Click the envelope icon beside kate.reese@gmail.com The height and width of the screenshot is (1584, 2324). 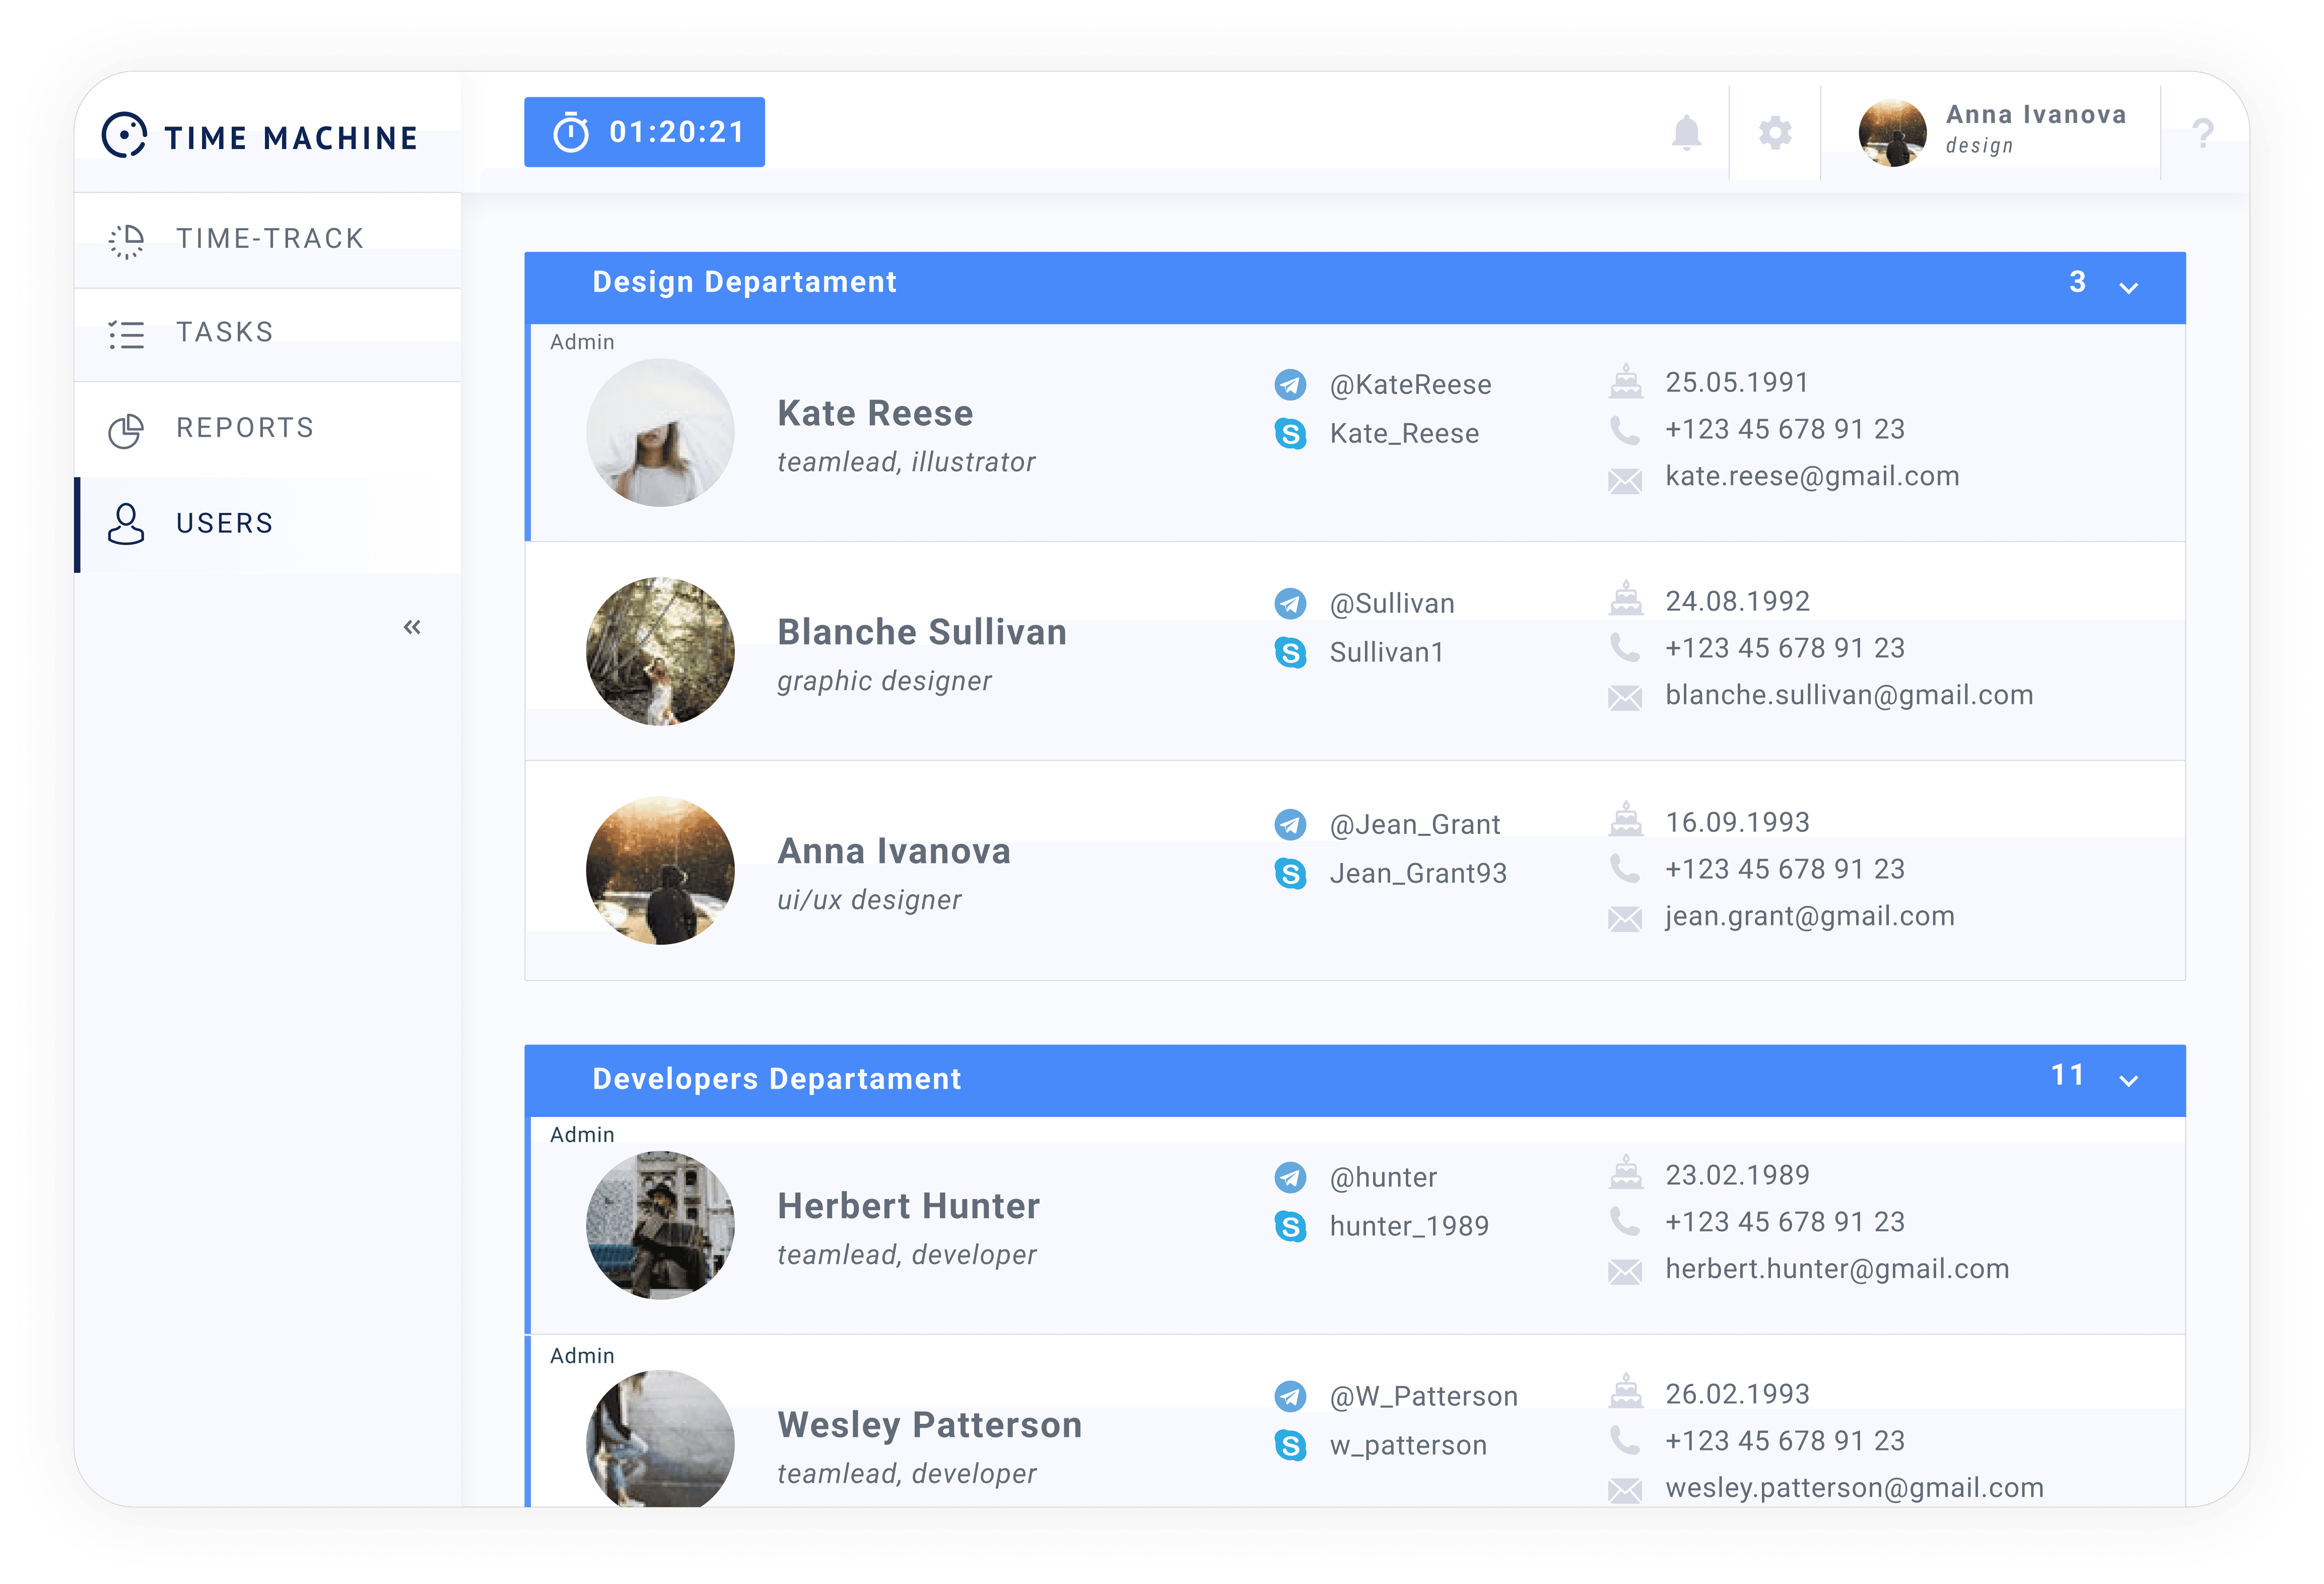click(x=1625, y=481)
